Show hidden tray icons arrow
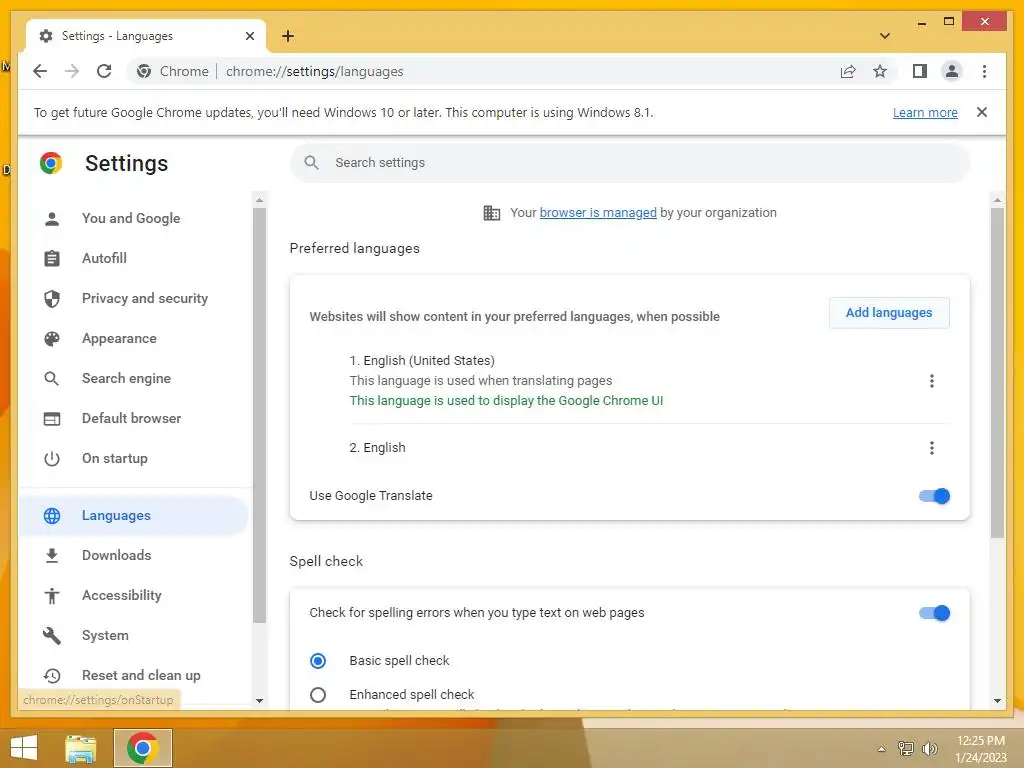The height and width of the screenshot is (768, 1024). 881,749
